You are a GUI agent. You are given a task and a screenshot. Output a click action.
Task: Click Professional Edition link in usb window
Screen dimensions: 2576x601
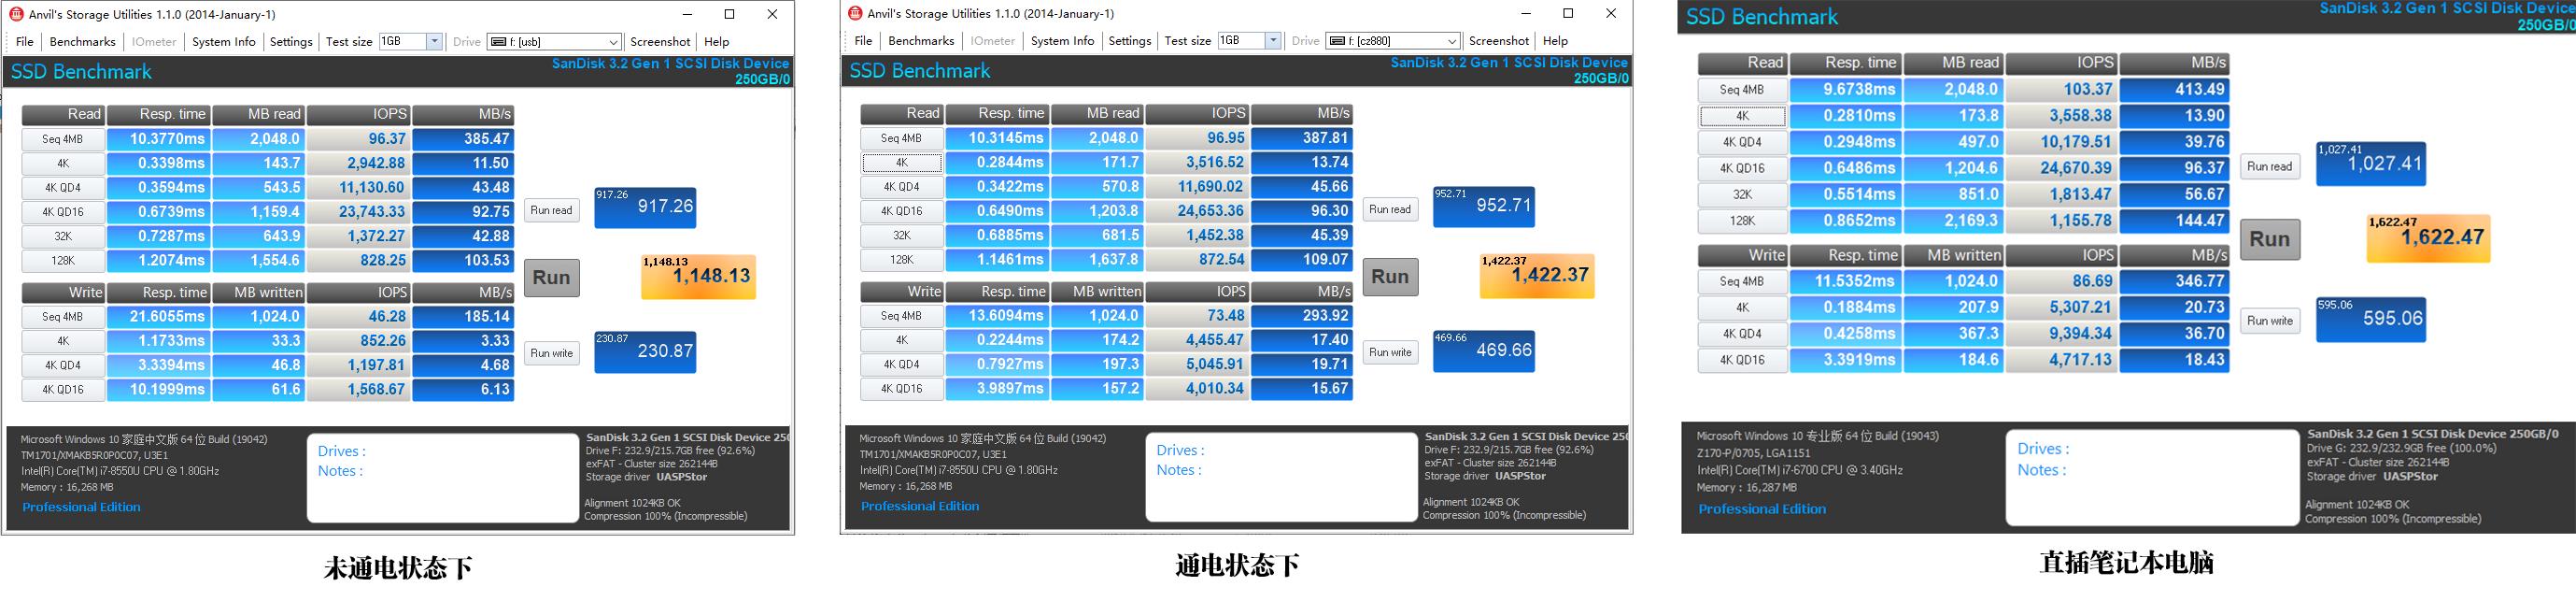click(x=81, y=507)
